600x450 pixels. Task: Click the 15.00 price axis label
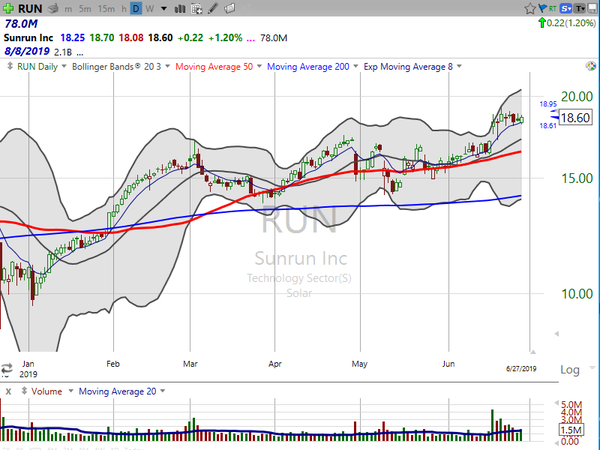pos(577,178)
